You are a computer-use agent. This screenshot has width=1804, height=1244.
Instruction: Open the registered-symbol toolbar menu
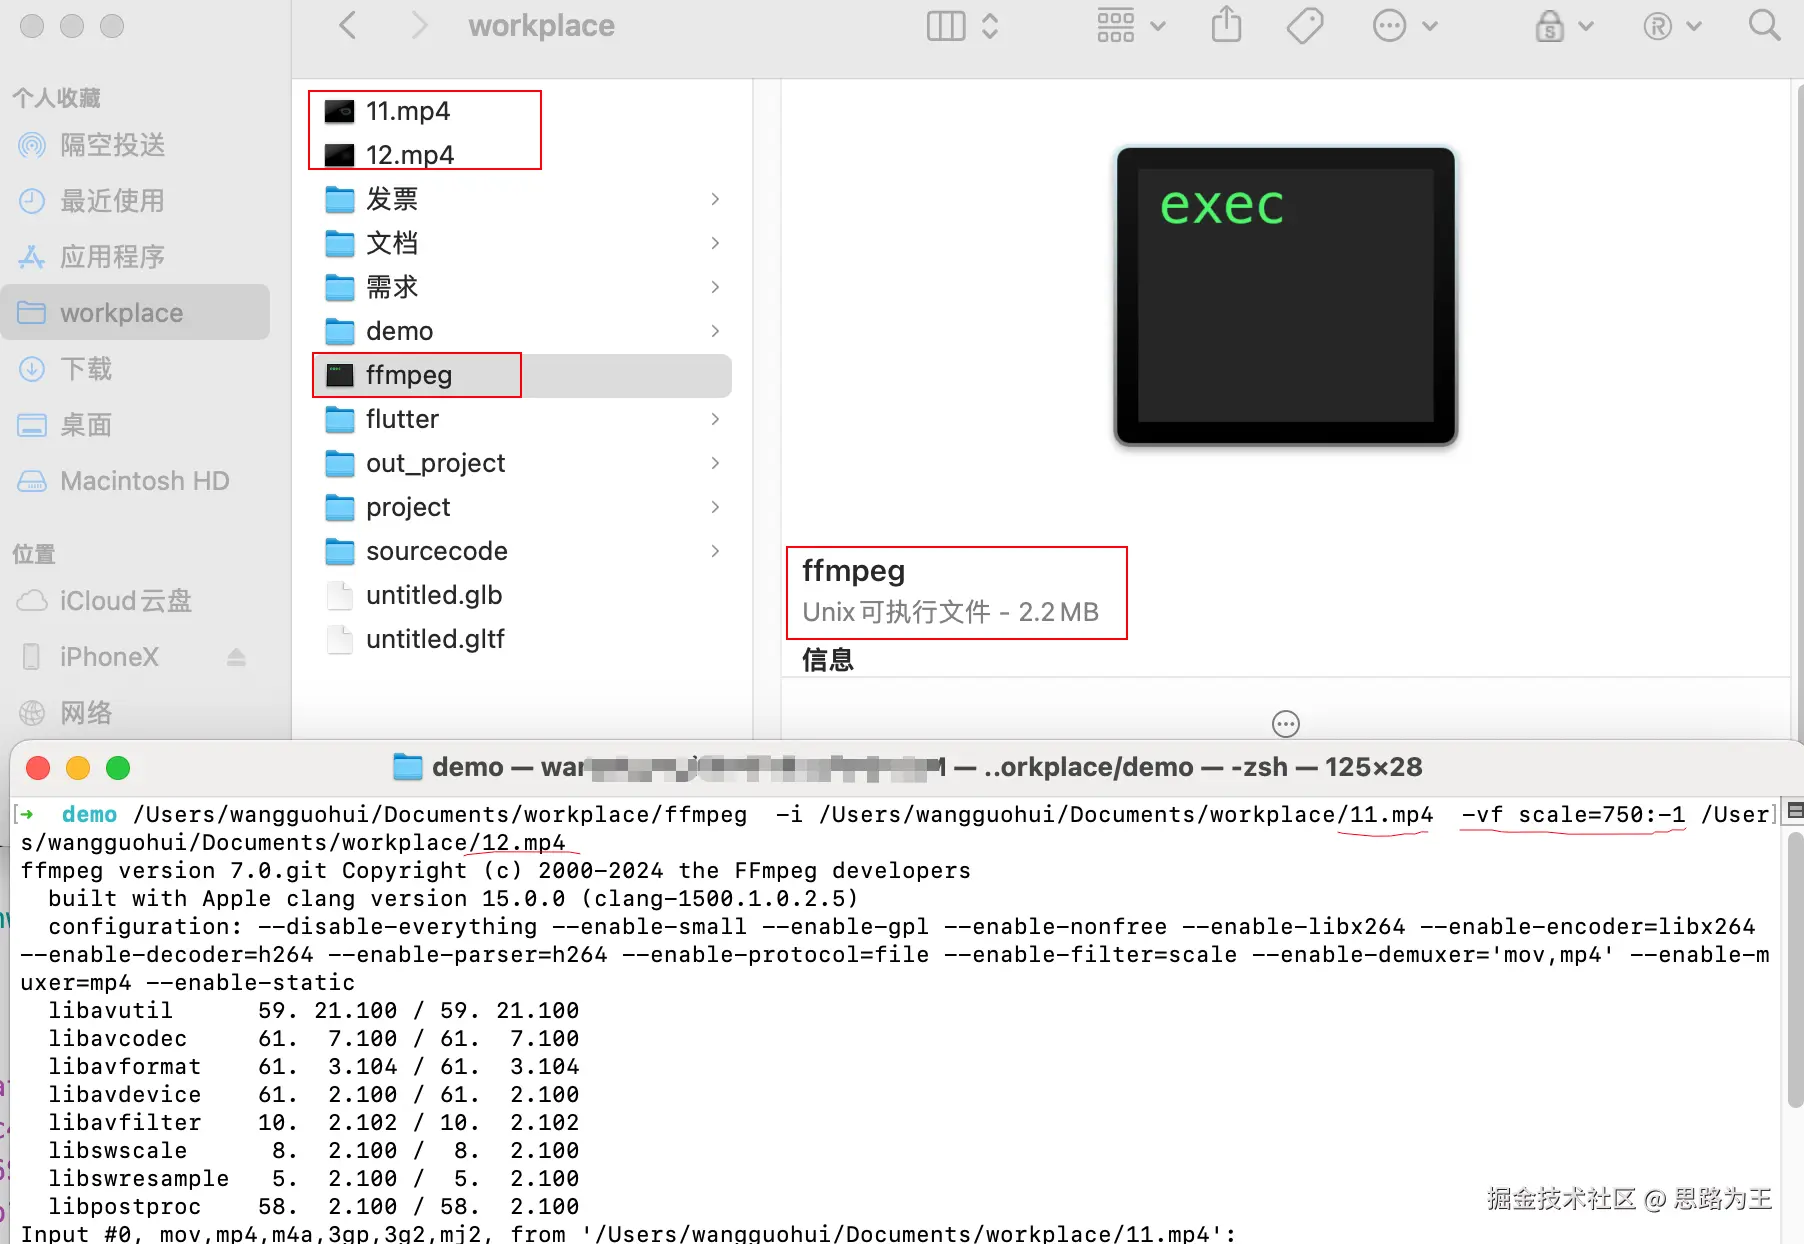pyautogui.click(x=1672, y=26)
